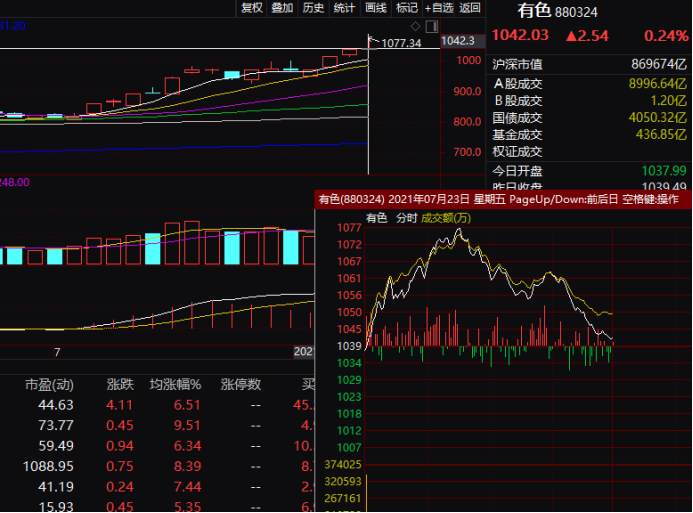Click the small diamond icon above chart
This screenshot has height=513, width=693.
pyautogui.click(x=415, y=25)
